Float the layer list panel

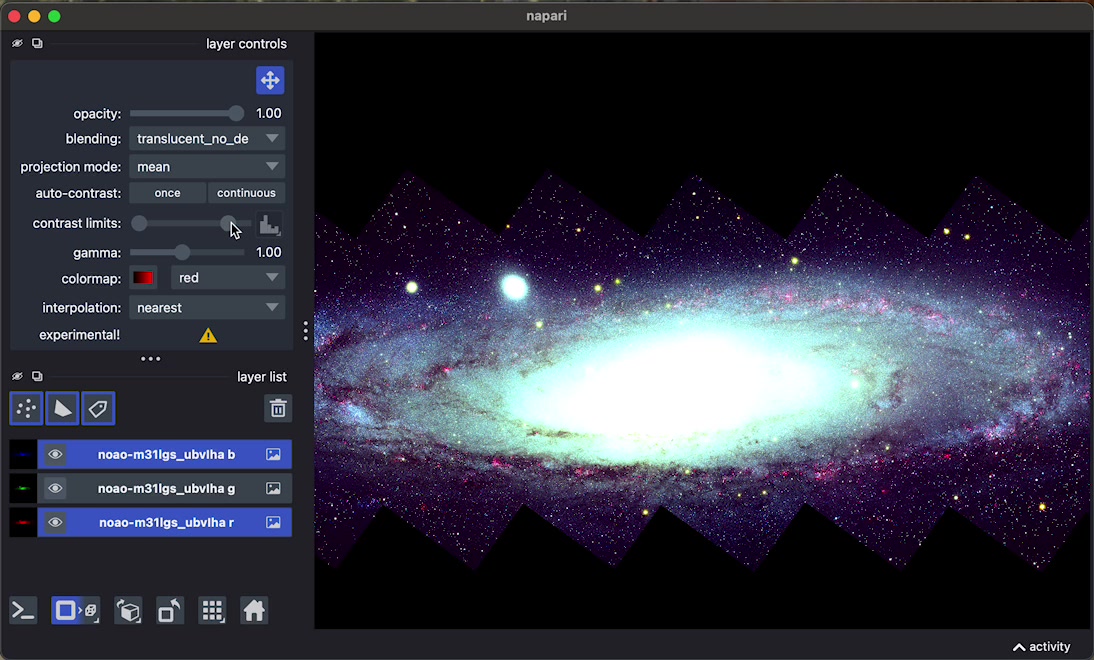(37, 376)
